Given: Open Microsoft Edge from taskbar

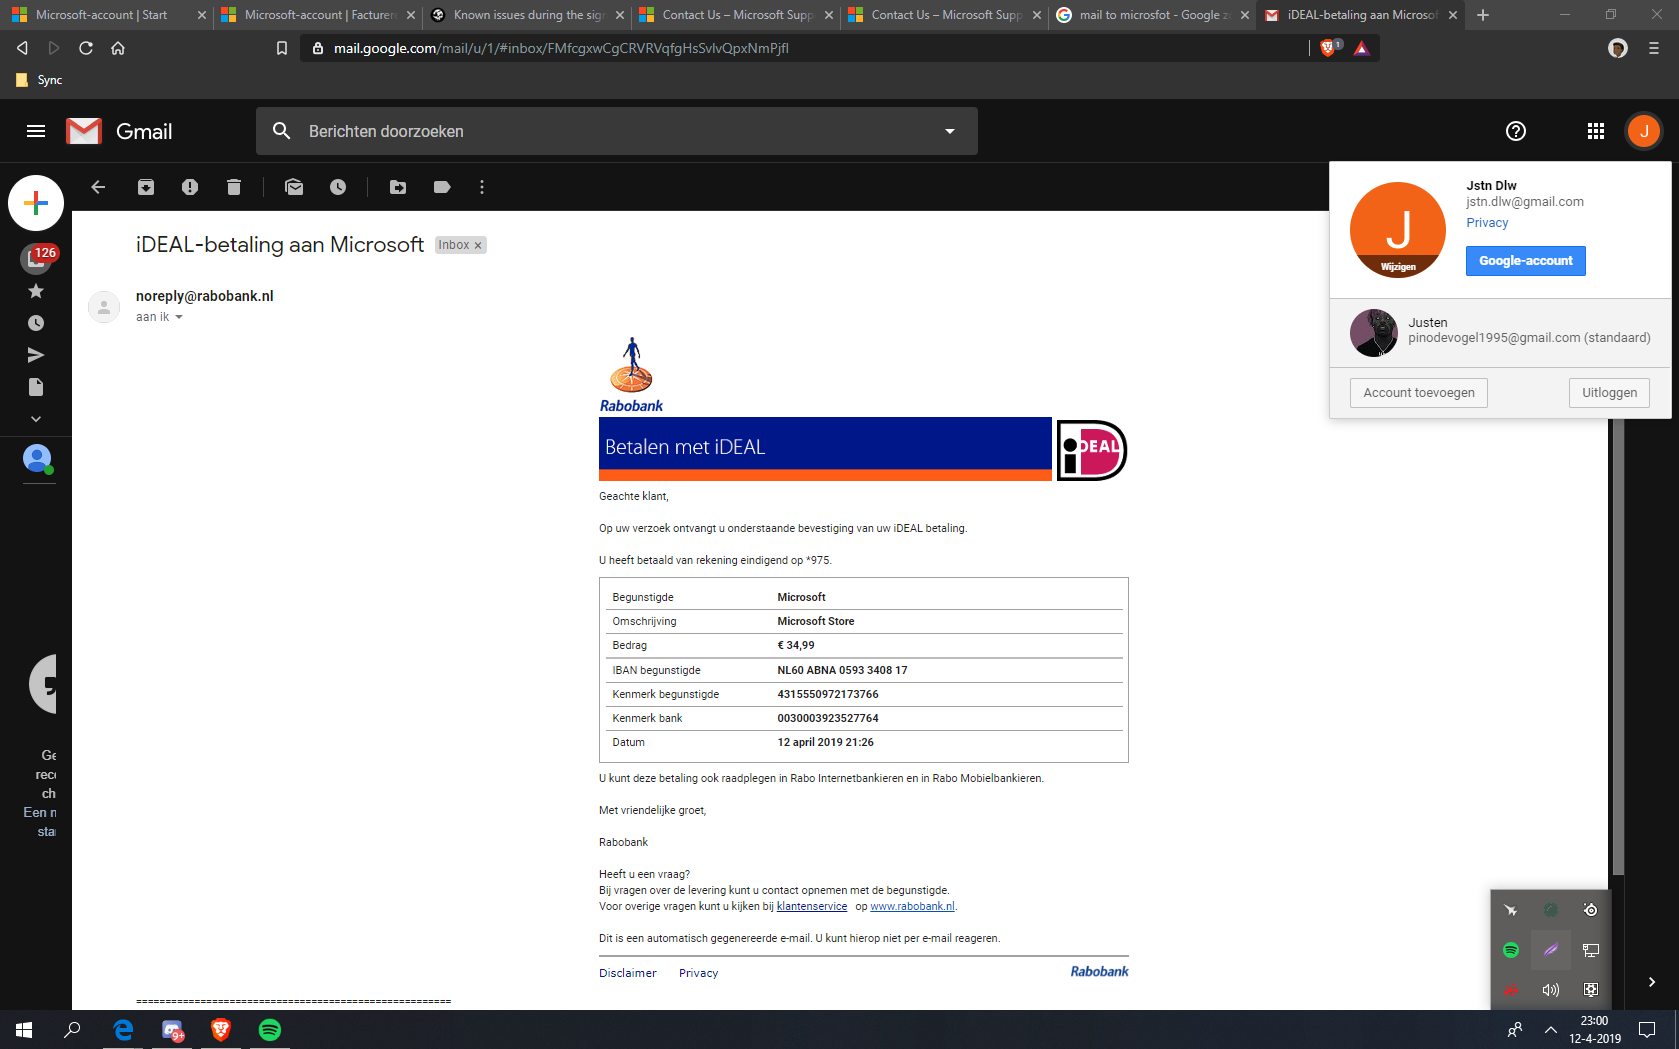Looking at the screenshot, I should (x=123, y=1030).
